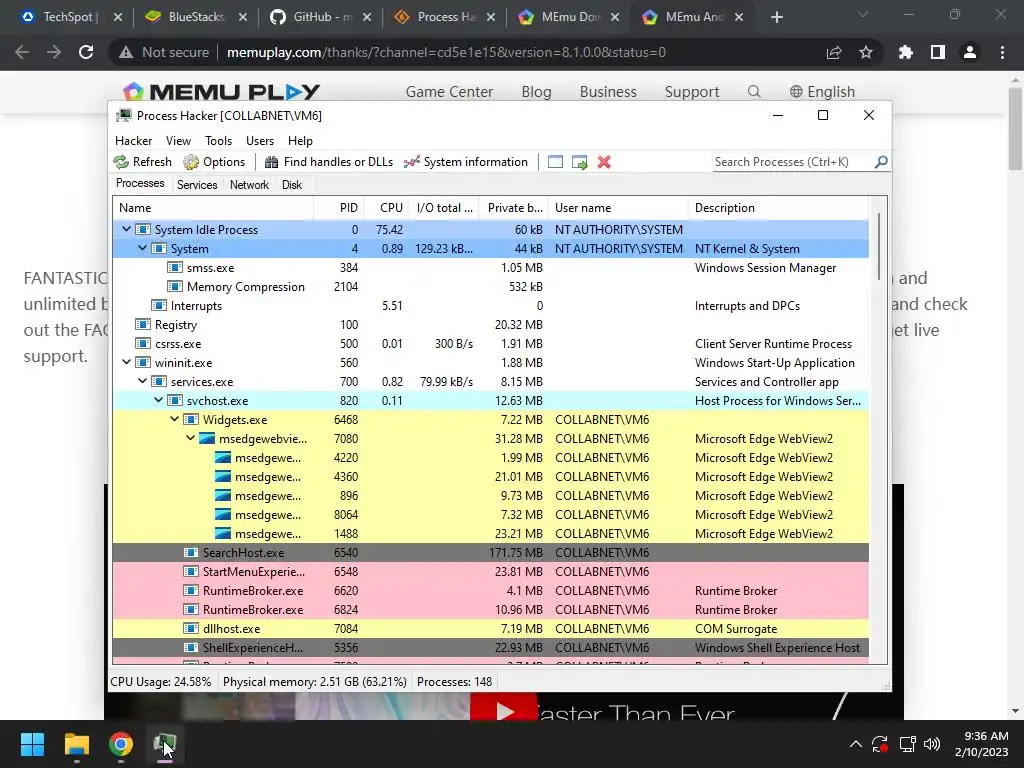The width and height of the screenshot is (1024, 768).
Task: Select msedgewebview process with PID 8064
Action: (x=490, y=515)
